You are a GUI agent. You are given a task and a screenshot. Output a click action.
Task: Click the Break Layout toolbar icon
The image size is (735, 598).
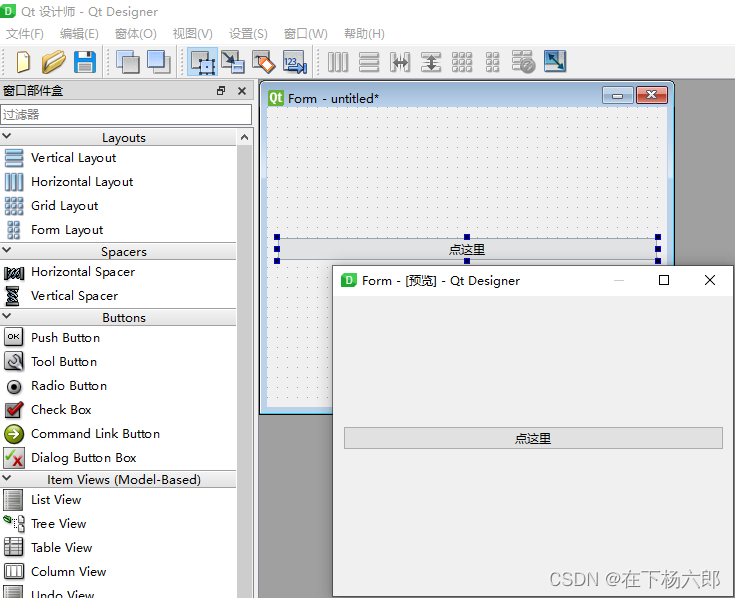pyautogui.click(x=523, y=62)
